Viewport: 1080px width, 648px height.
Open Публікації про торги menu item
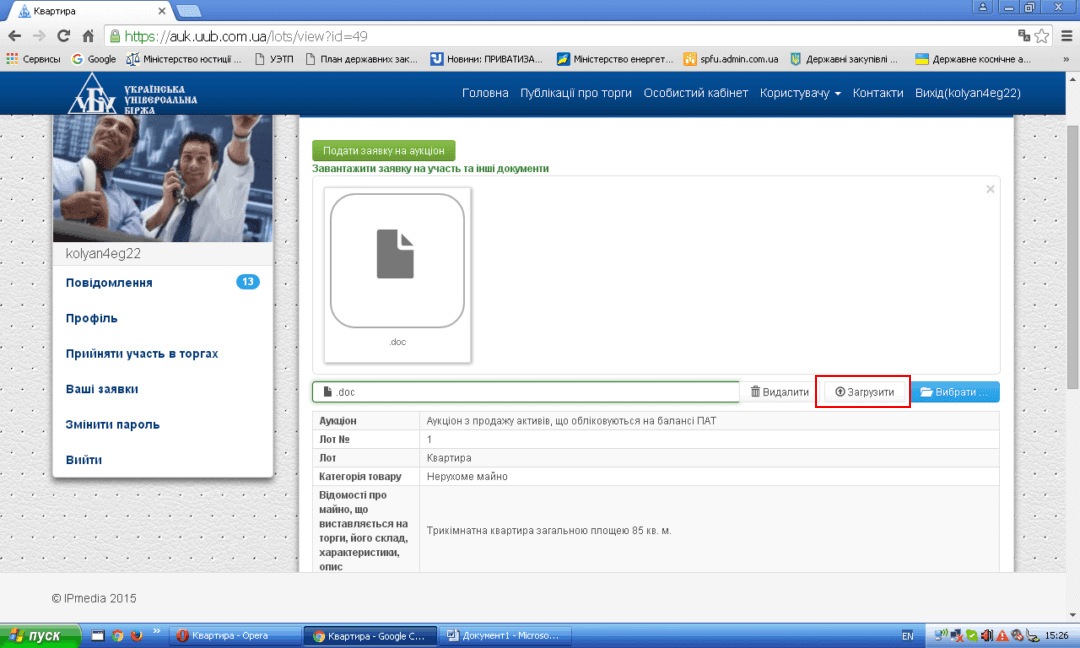tap(576, 93)
